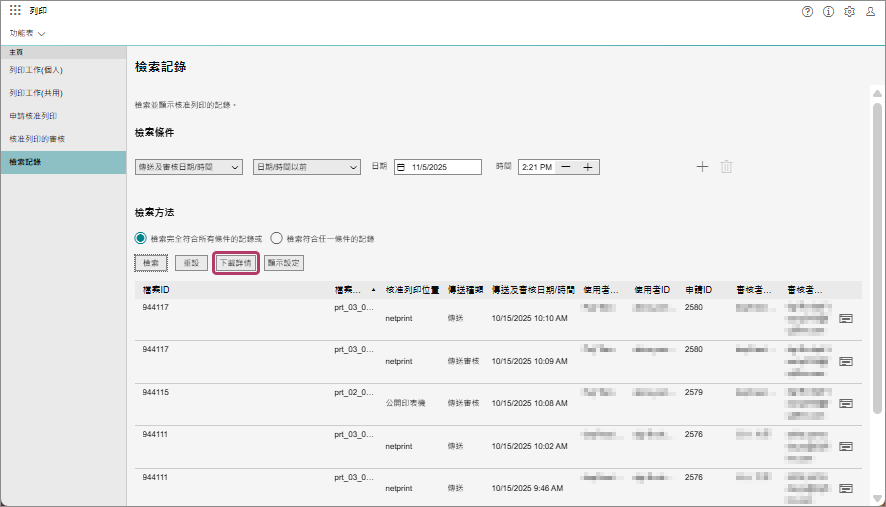Increase time with the plus stepper

[x=588, y=167]
